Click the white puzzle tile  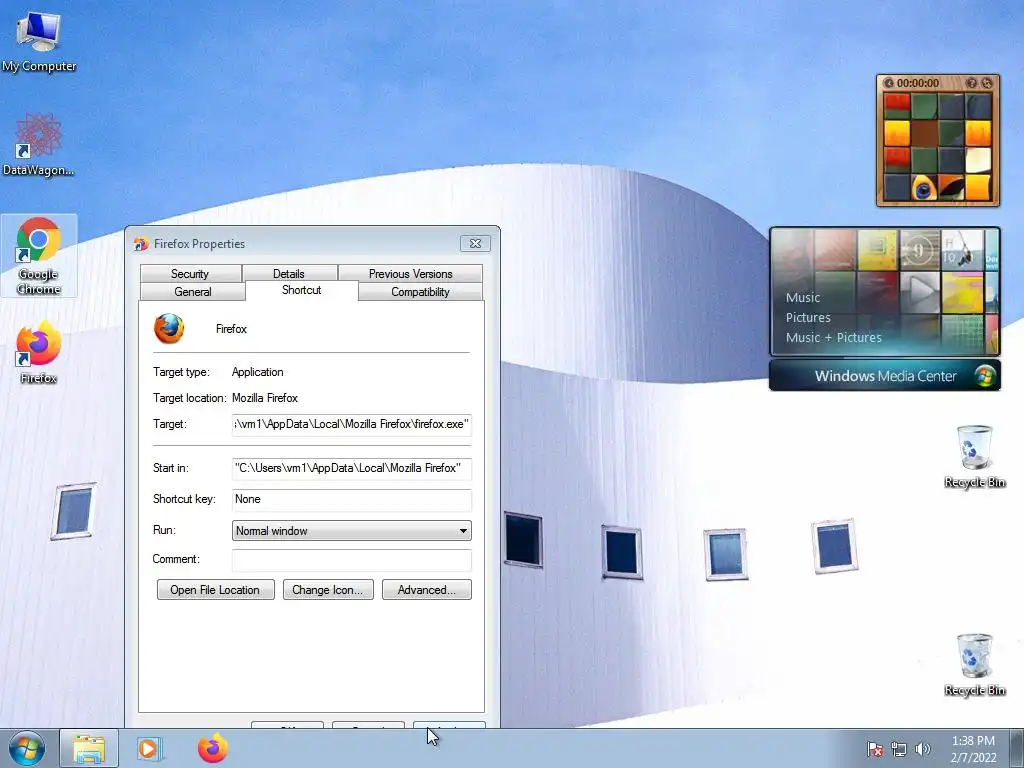pos(978,160)
